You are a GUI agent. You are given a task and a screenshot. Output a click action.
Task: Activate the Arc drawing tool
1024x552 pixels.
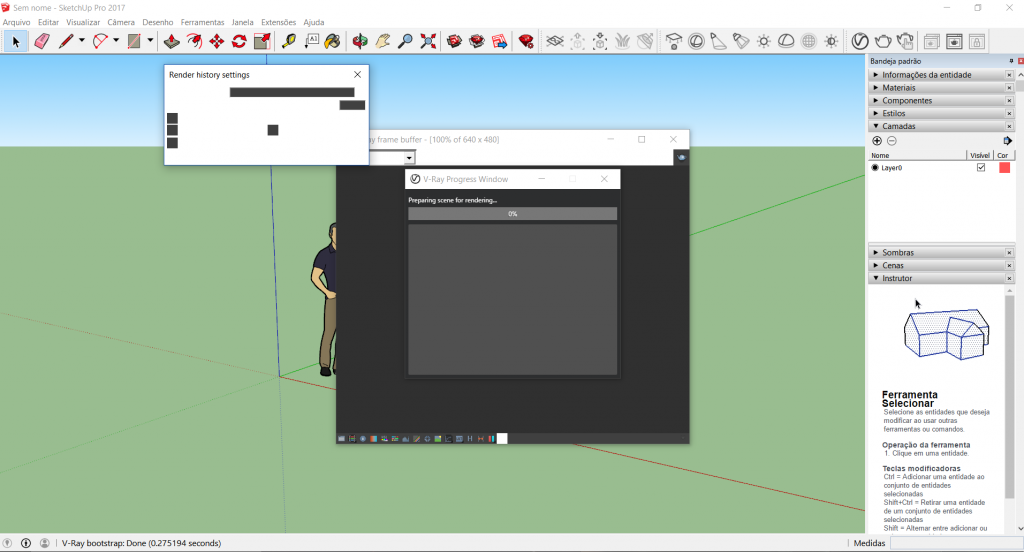click(x=100, y=42)
